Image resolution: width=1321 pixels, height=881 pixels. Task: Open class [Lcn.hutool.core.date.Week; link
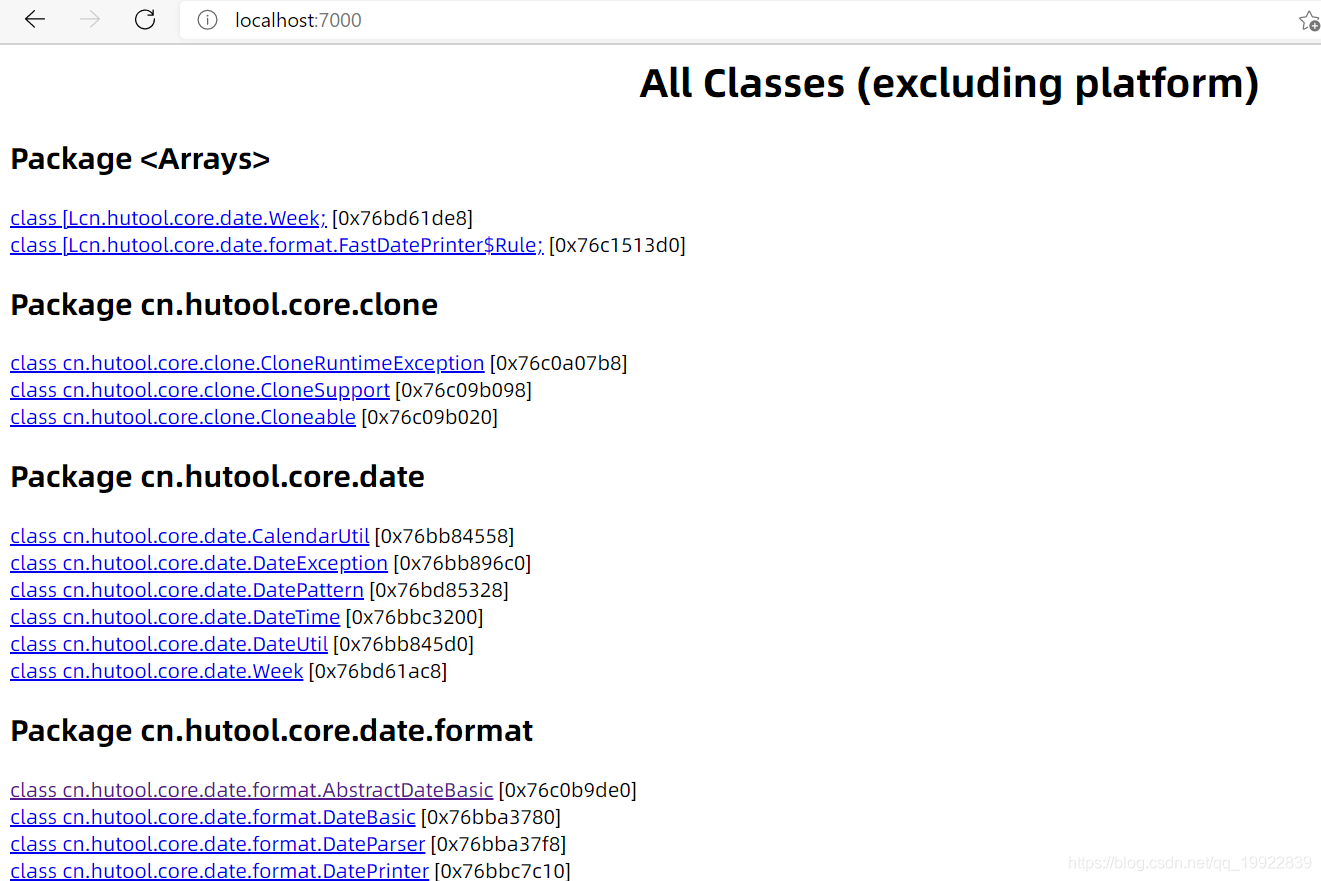tap(168, 218)
